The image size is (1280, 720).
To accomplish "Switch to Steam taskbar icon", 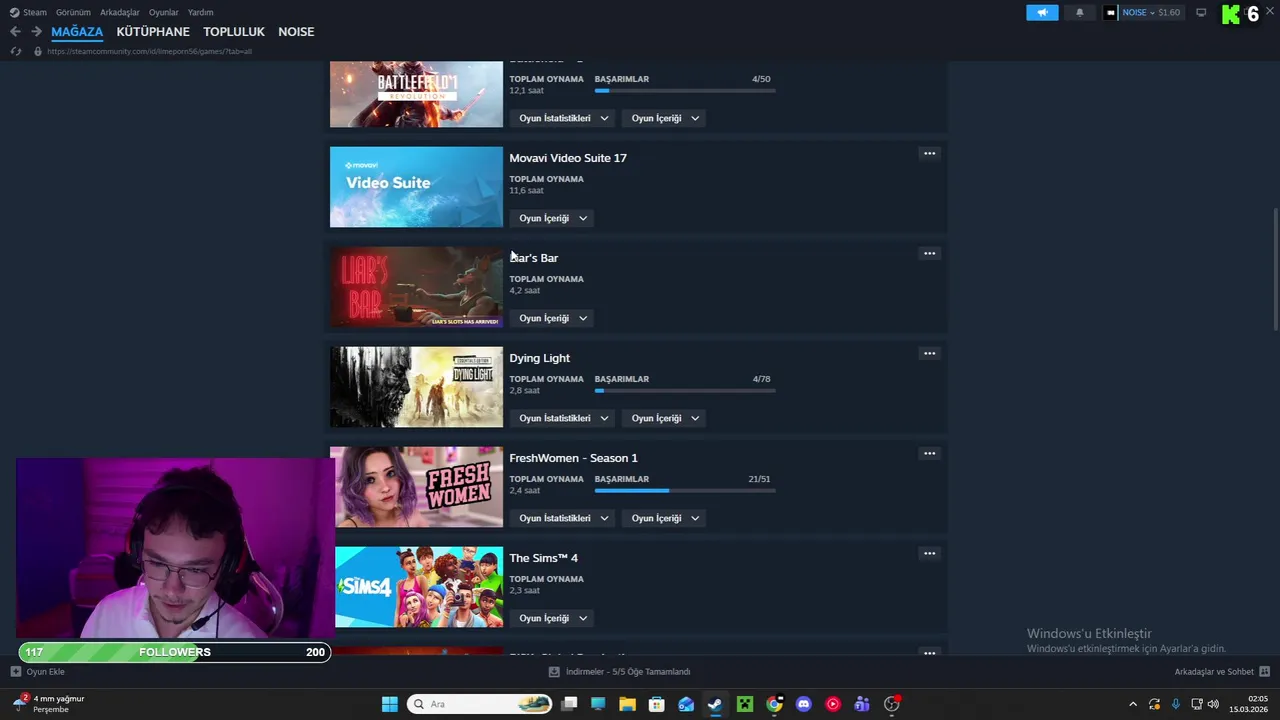I will [x=715, y=704].
